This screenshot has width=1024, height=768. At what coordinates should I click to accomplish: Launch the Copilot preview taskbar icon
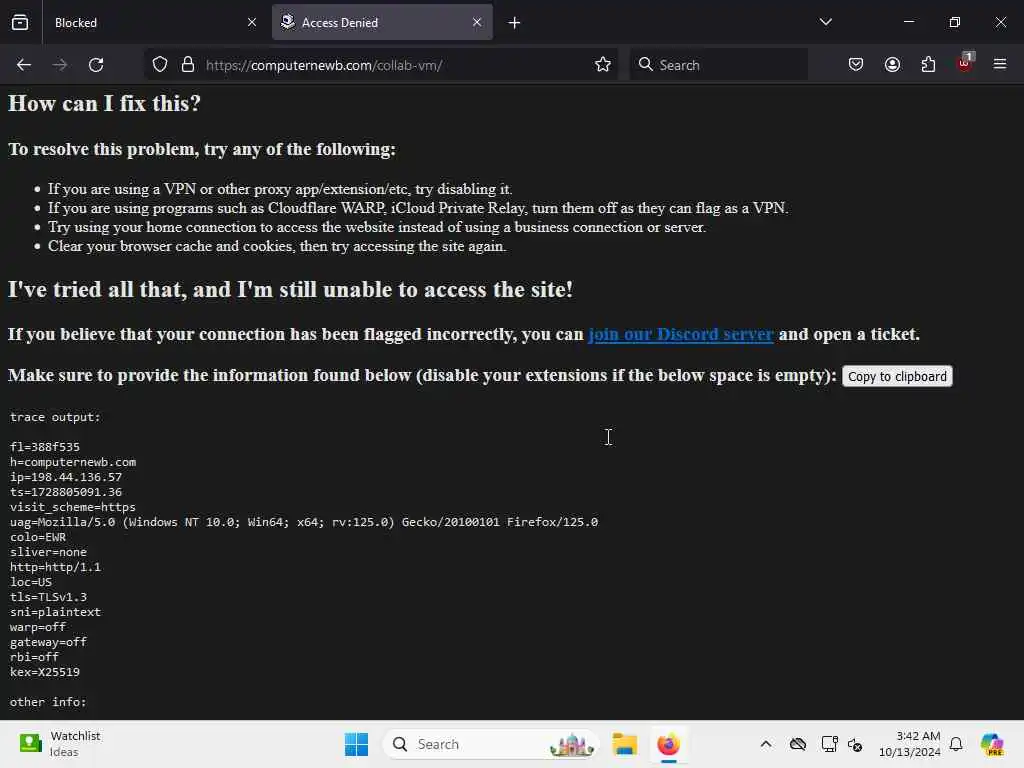(x=992, y=744)
